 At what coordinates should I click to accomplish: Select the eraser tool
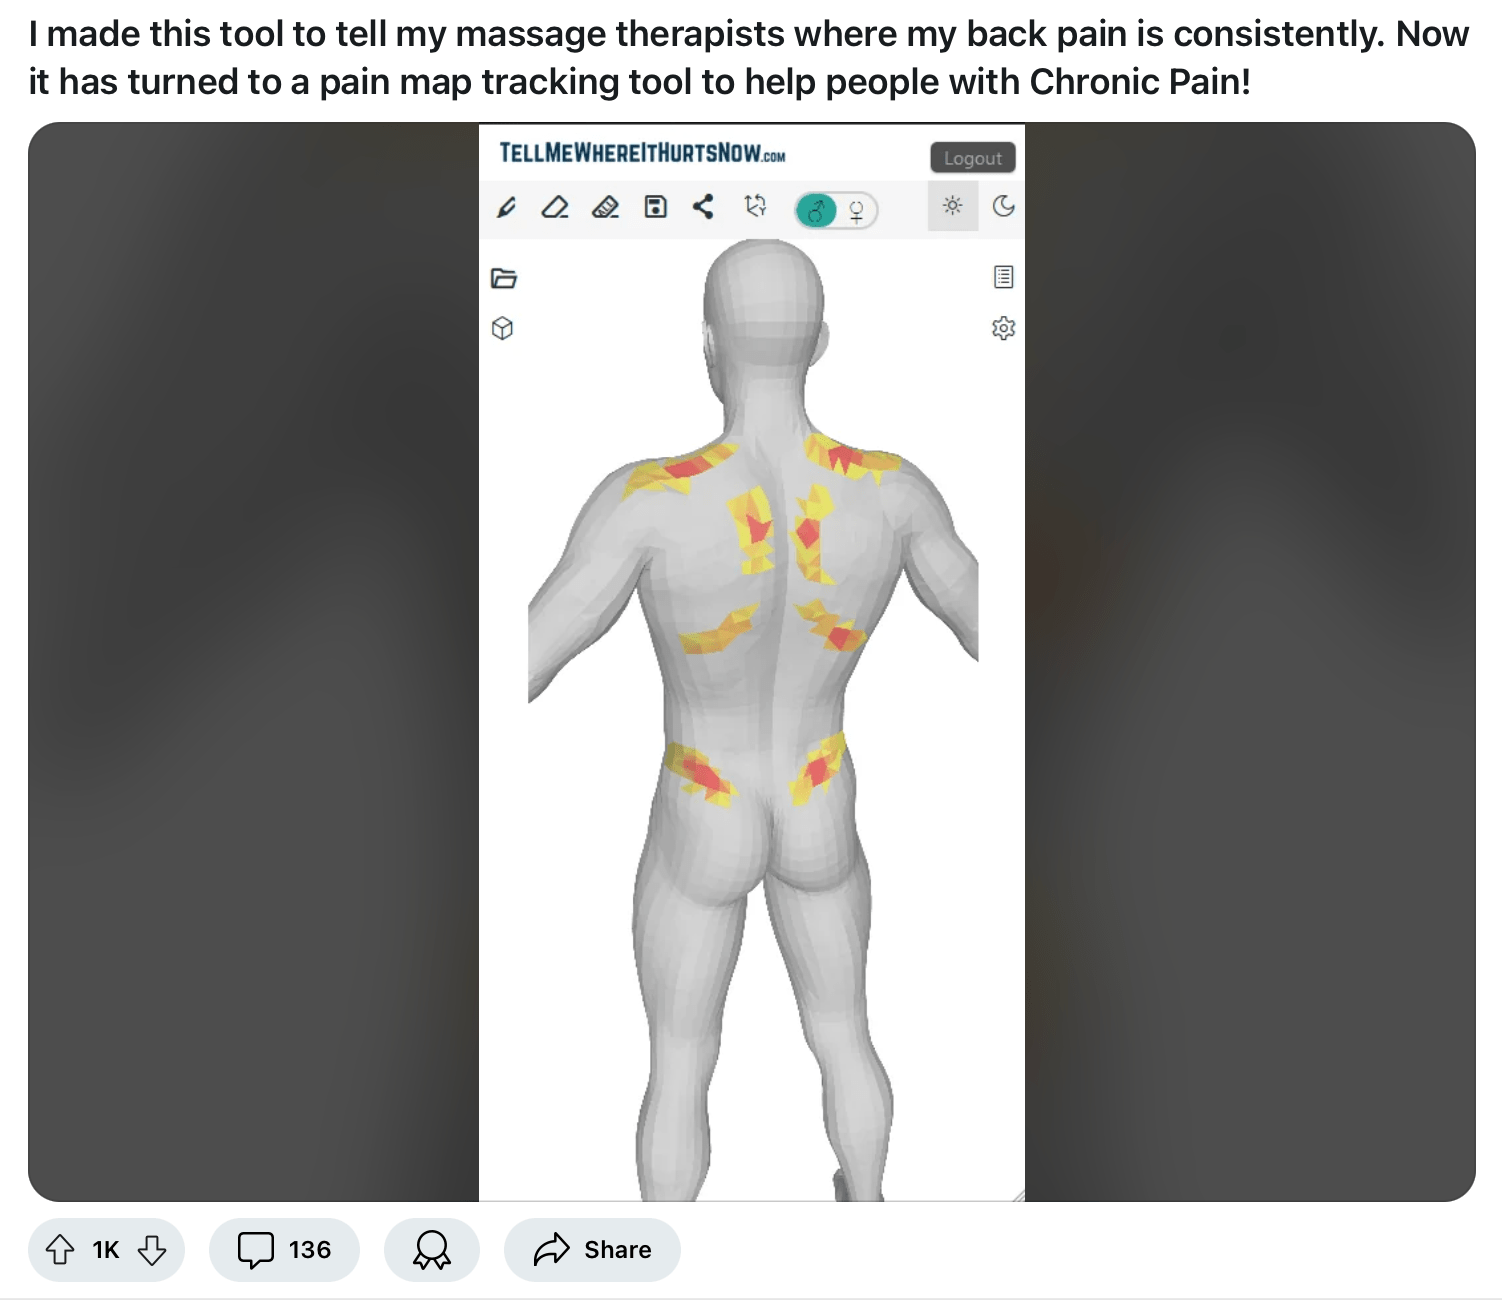[555, 207]
